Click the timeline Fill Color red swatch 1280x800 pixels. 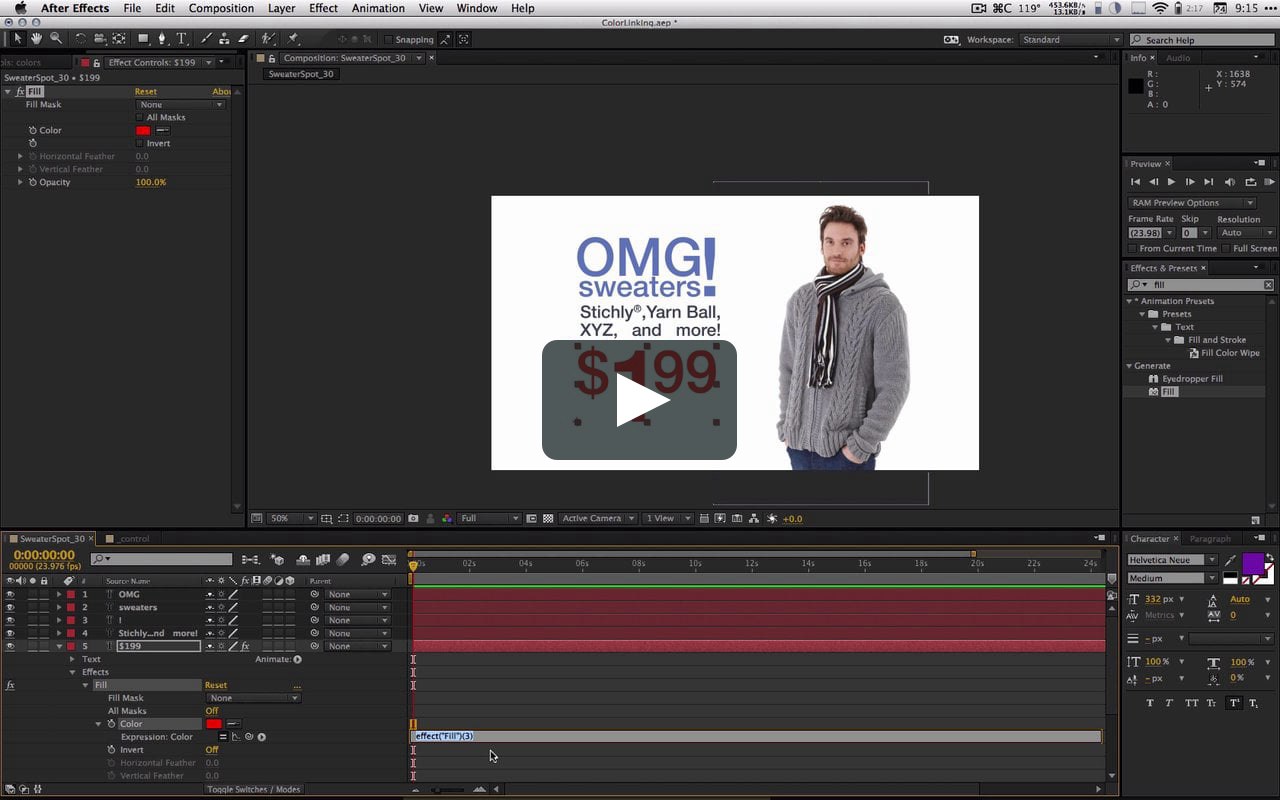coord(214,724)
